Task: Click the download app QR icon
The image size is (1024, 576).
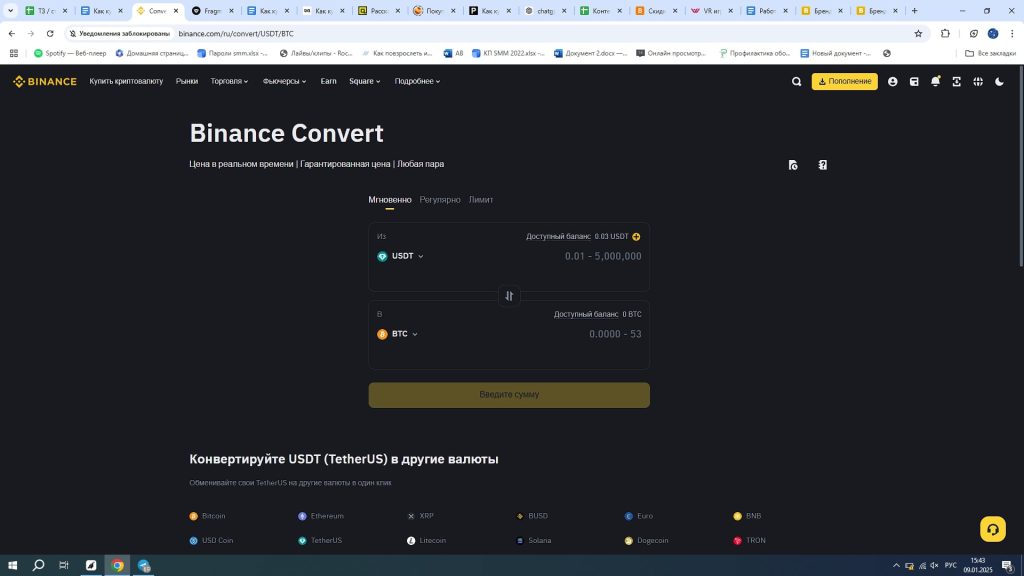Action: point(956,82)
